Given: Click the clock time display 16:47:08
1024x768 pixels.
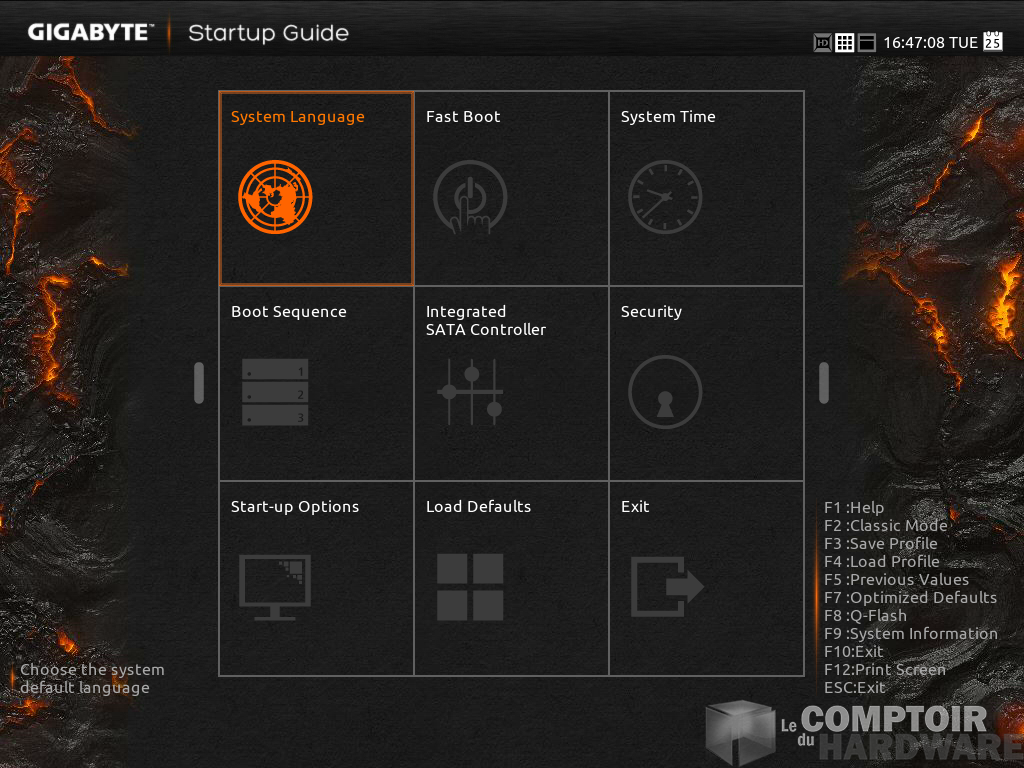Looking at the screenshot, I should 915,43.
